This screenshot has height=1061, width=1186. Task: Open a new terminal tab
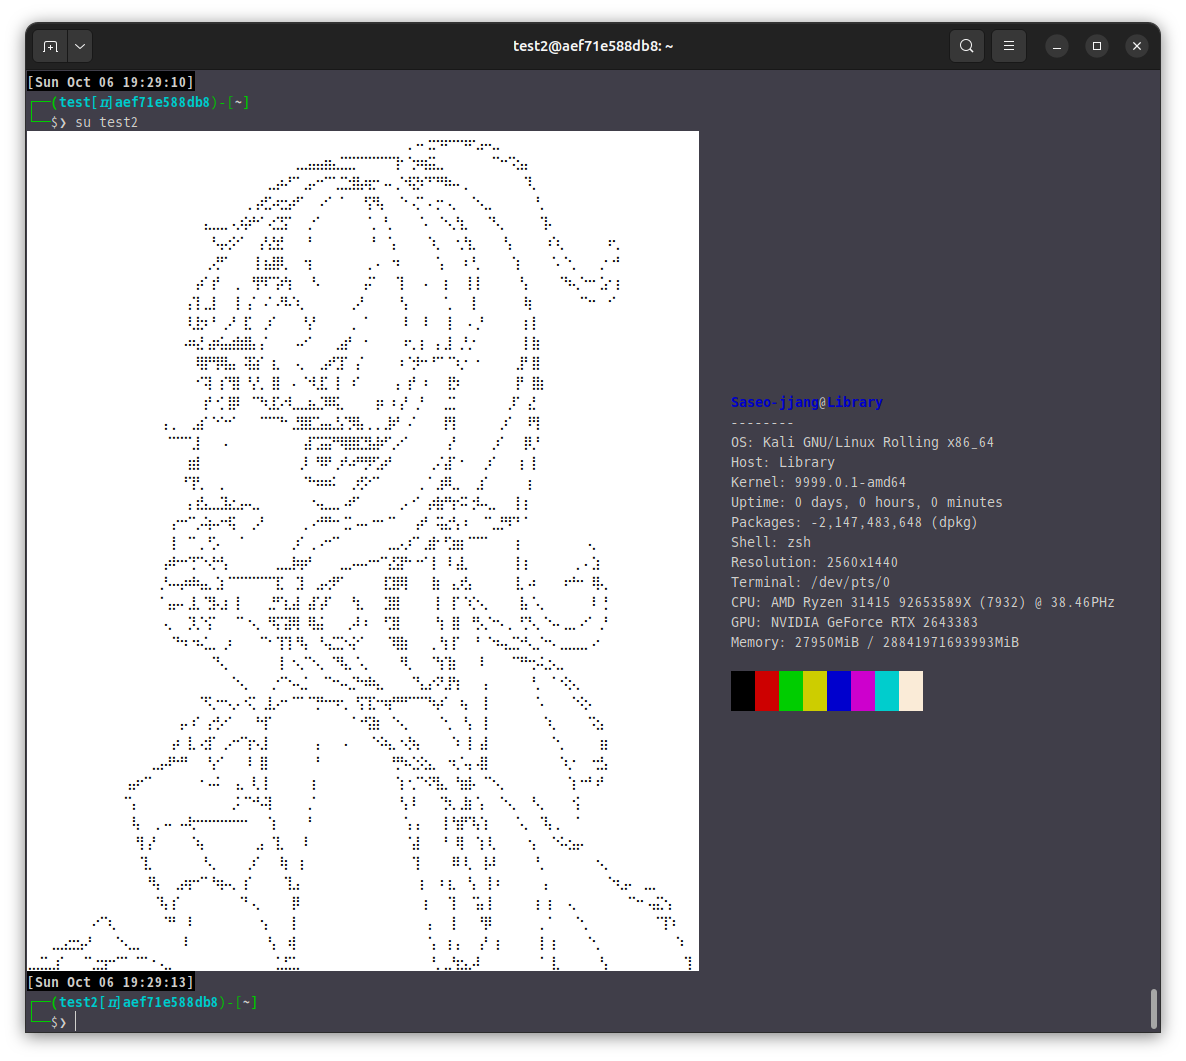coord(51,47)
